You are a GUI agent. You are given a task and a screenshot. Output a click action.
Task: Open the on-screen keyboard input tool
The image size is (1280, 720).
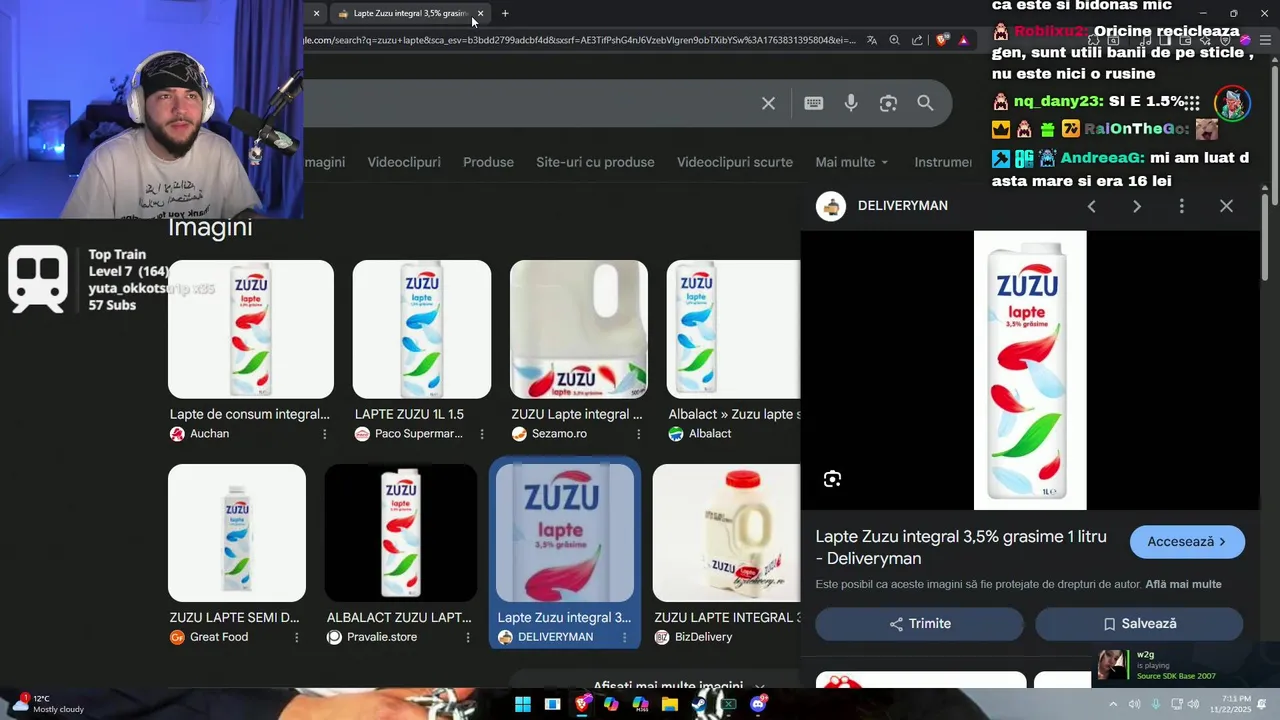[813, 103]
